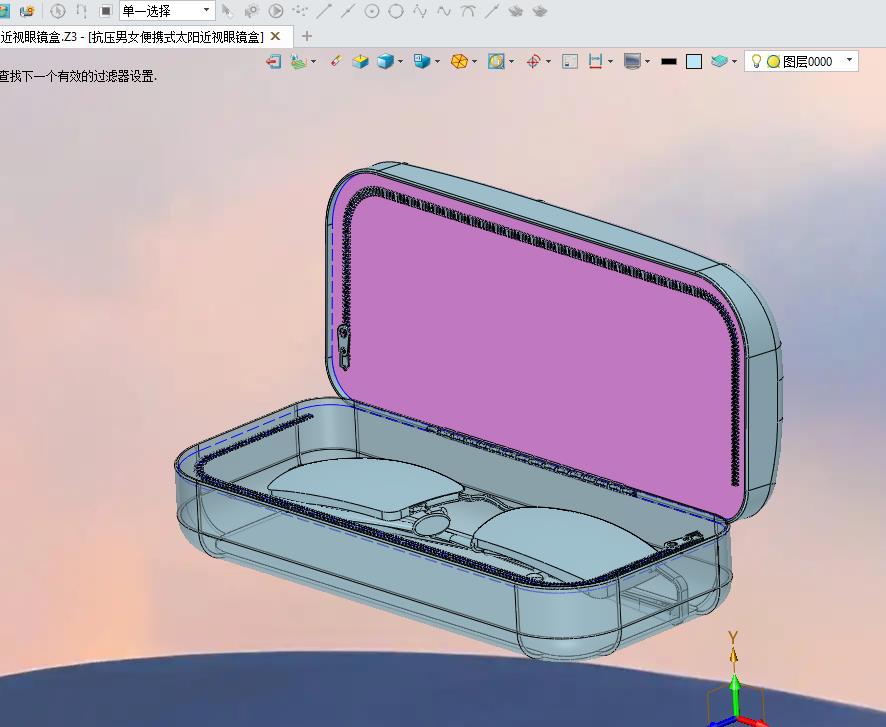The width and height of the screenshot is (886, 727).
Task: Click the teal layers stack icon
Action: tap(719, 61)
